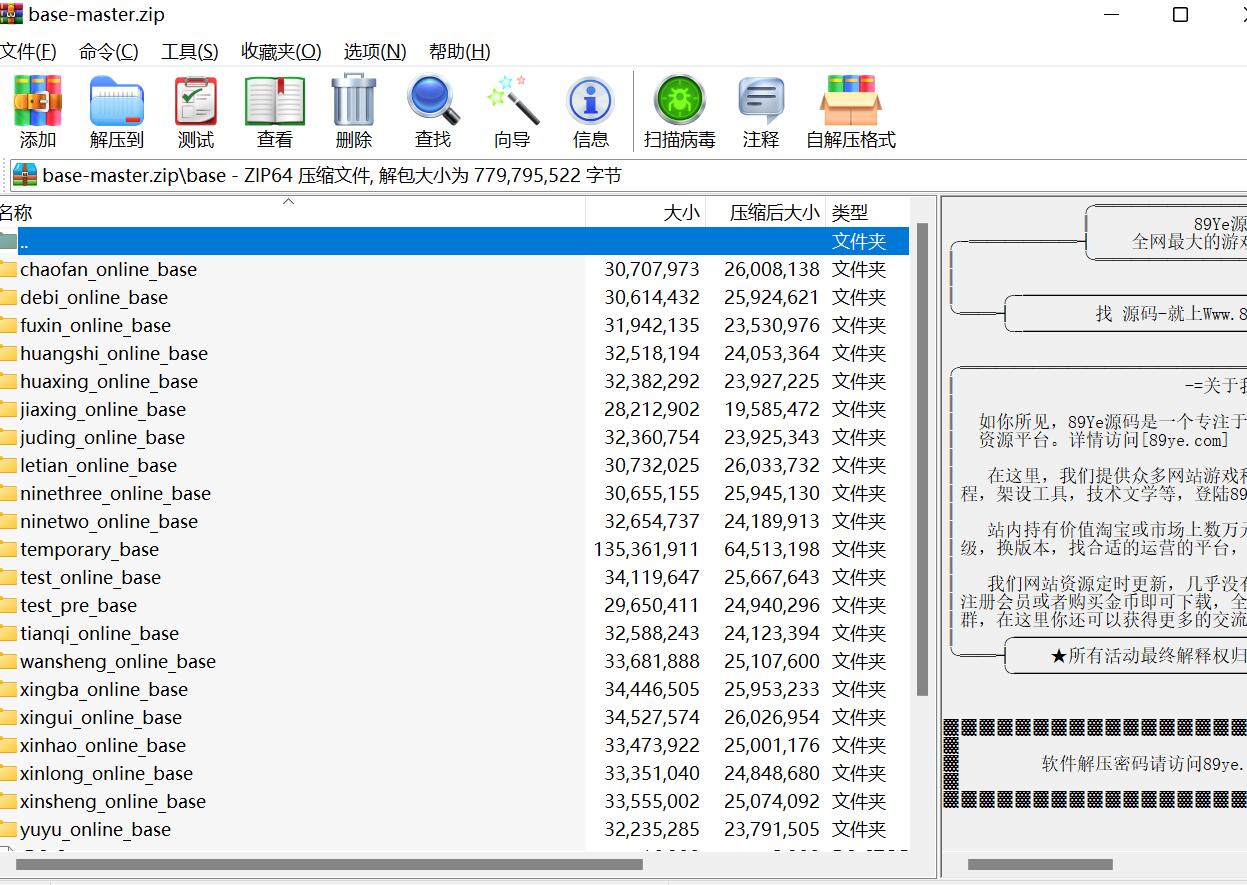Select the test_pre_base folder
The width and height of the screenshot is (1247, 885).
tap(454, 605)
